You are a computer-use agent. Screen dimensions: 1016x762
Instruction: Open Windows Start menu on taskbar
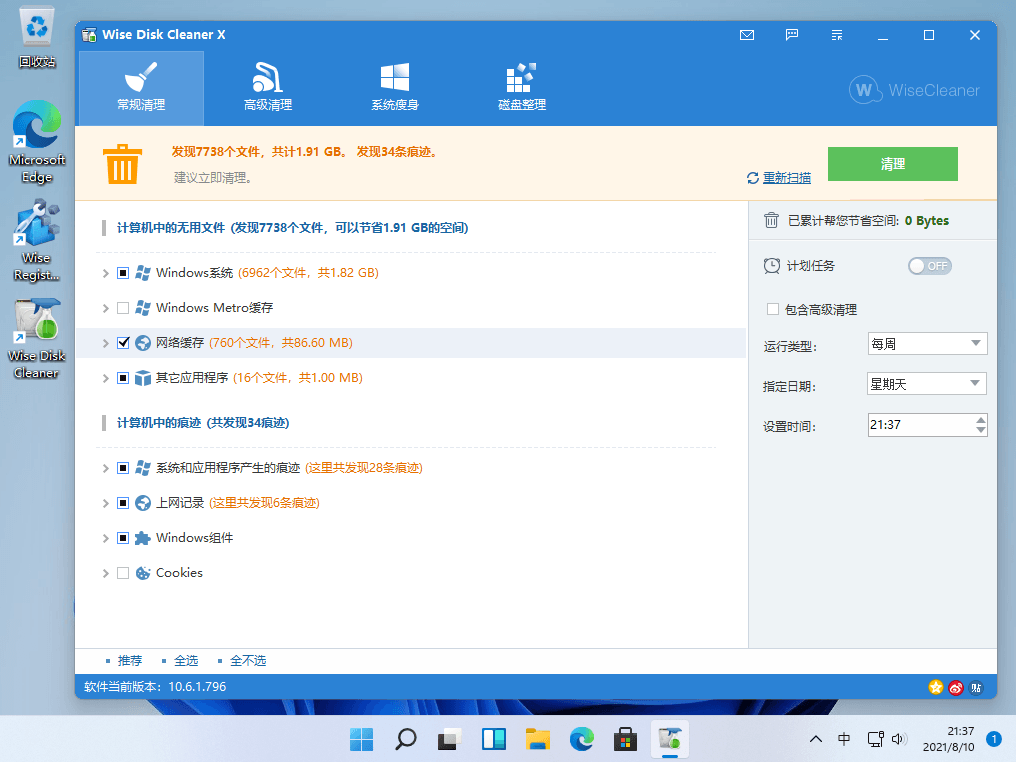coord(362,739)
